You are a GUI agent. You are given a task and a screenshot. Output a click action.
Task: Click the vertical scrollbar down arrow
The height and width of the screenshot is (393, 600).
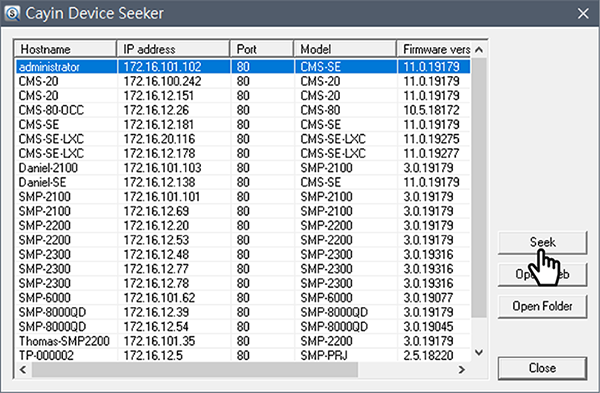pos(479,352)
